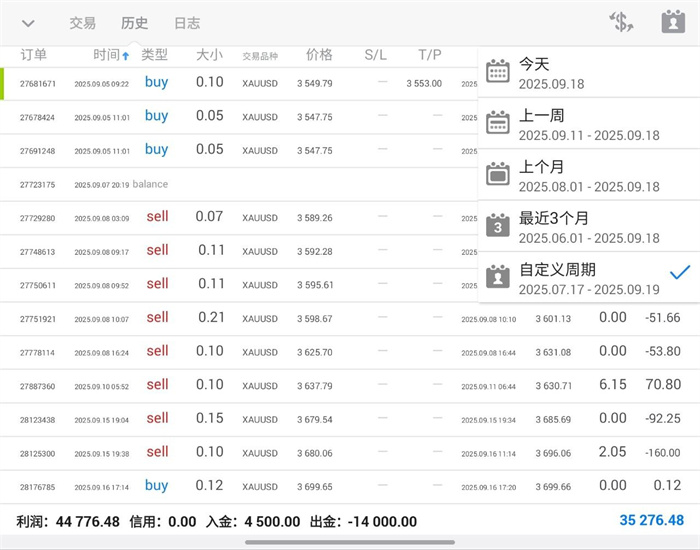Open the 历史 tab
The image size is (700, 550).
[134, 23]
